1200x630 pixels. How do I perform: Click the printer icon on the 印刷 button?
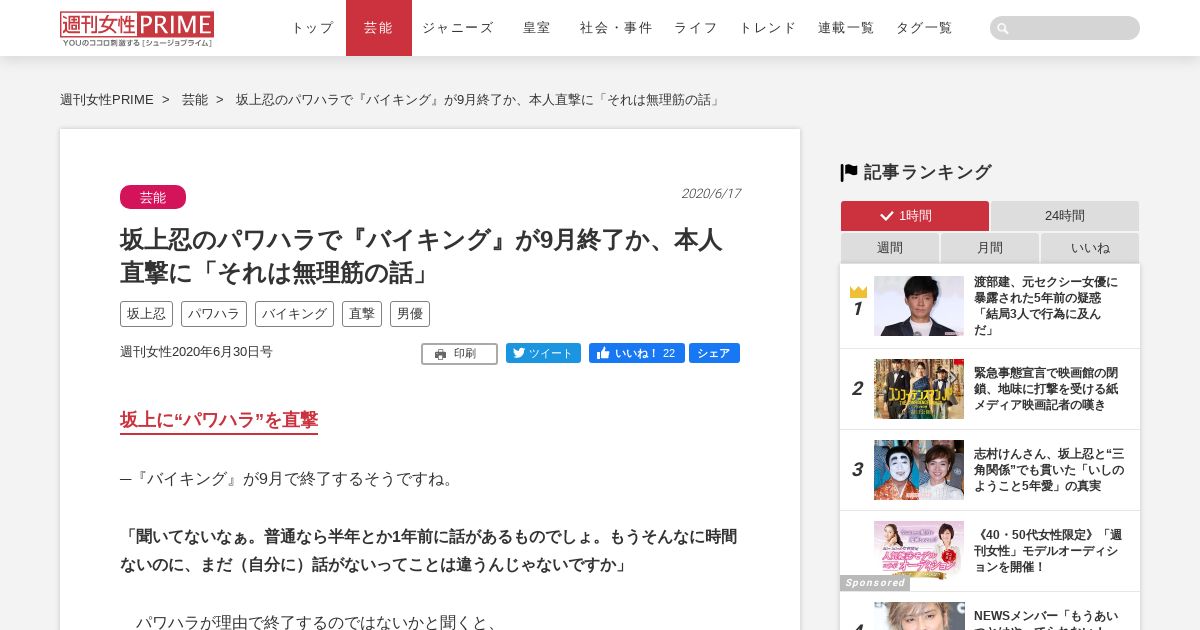[x=441, y=354]
